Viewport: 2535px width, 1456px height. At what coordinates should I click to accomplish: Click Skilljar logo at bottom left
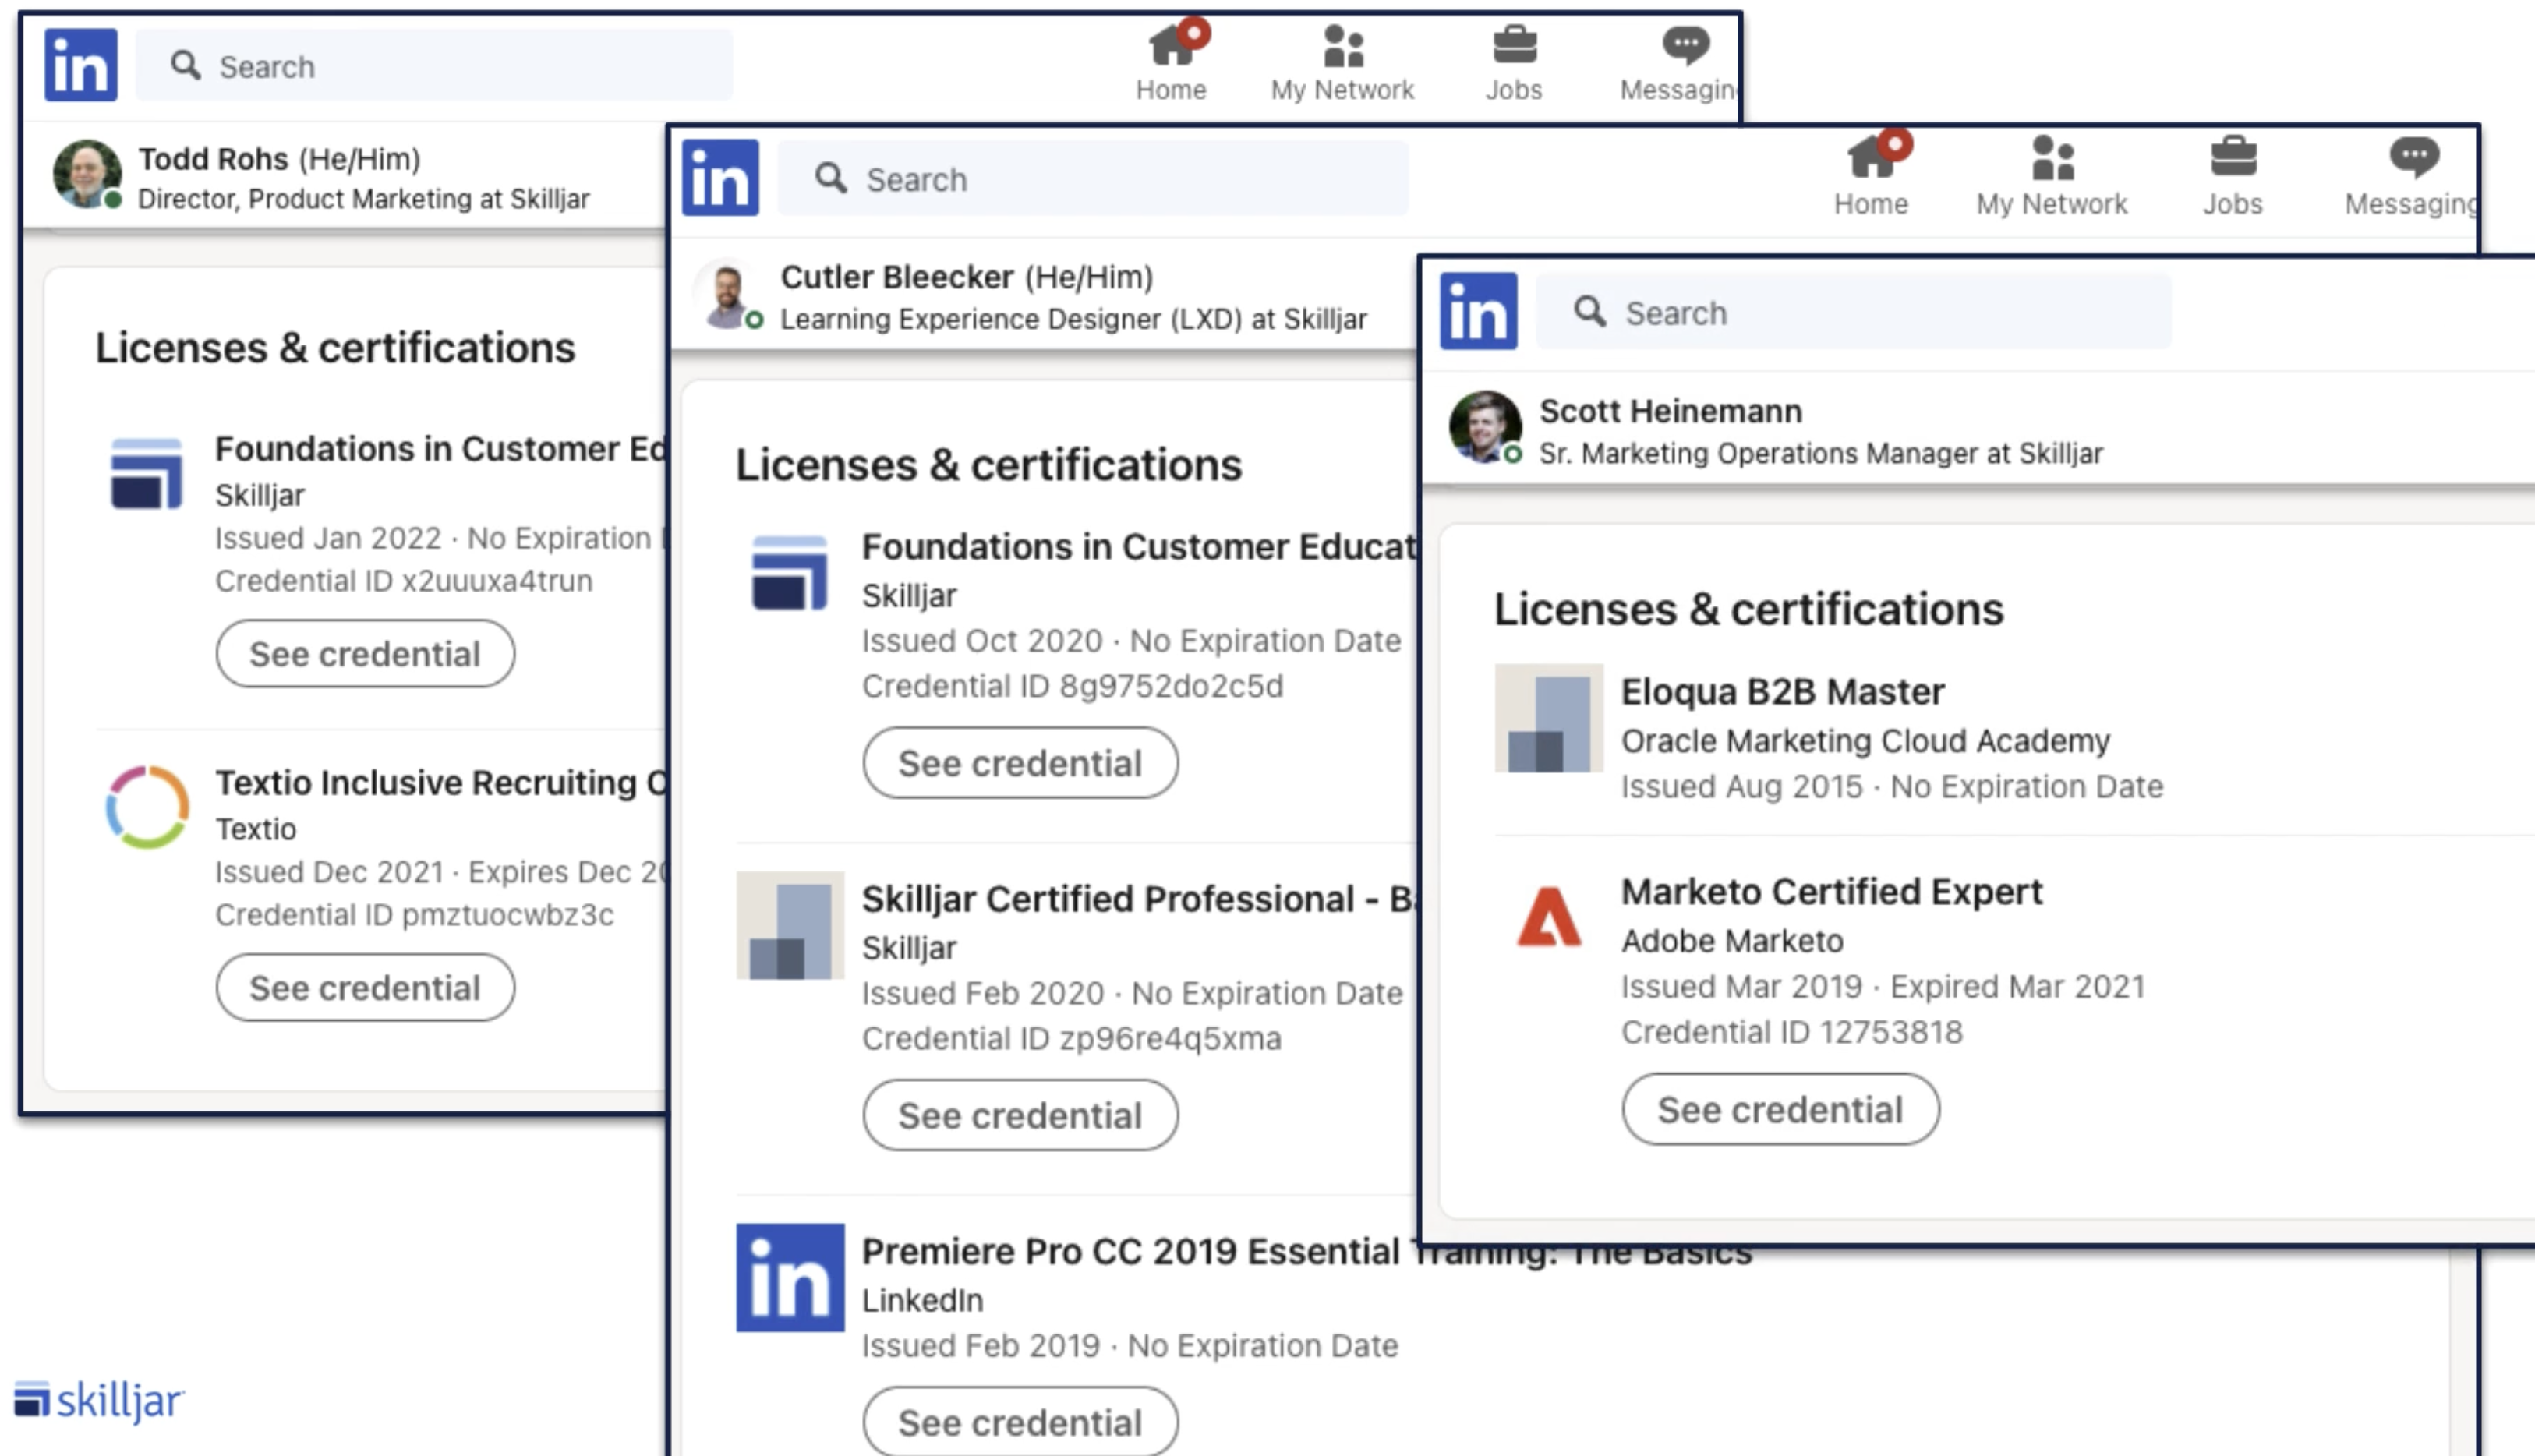99,1400
